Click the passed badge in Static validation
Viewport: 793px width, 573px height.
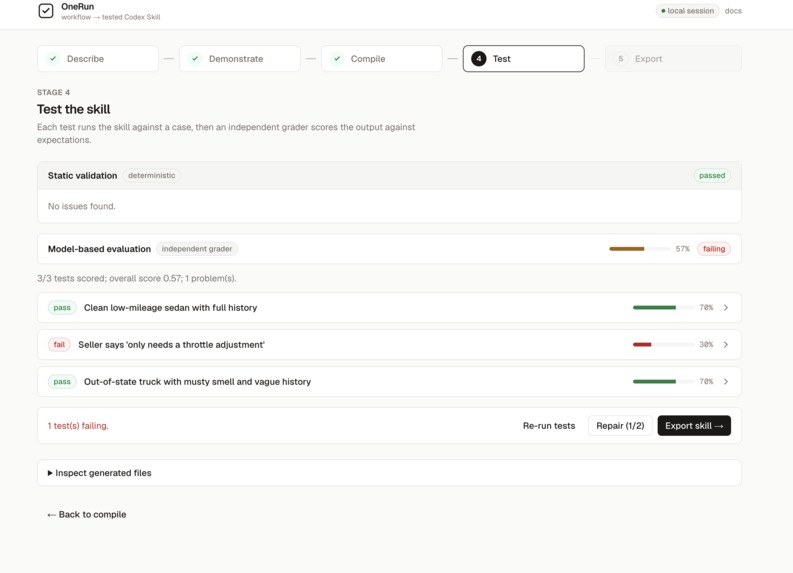(712, 175)
